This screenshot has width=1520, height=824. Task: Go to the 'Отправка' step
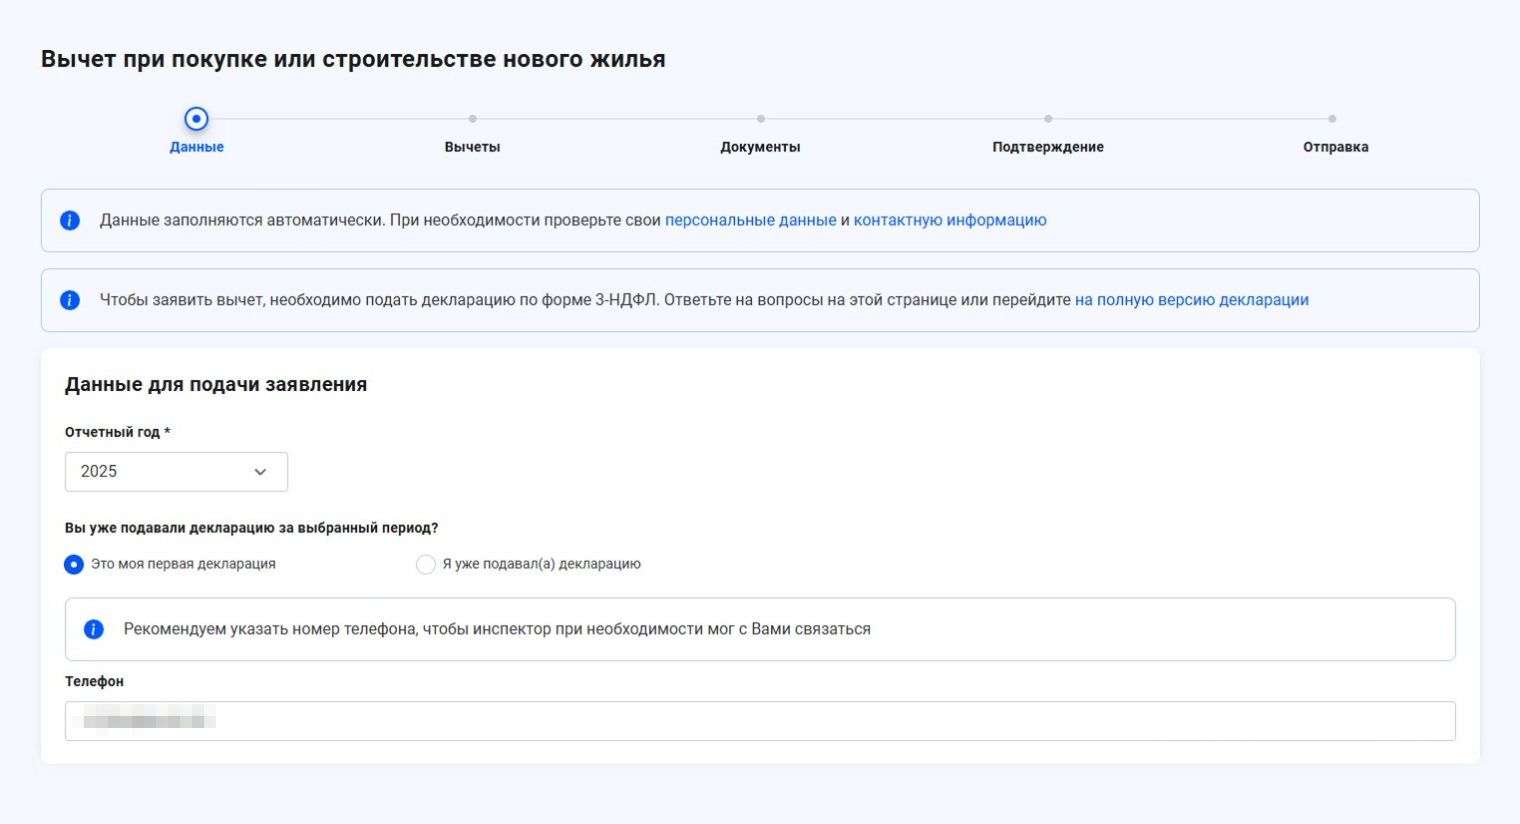pos(1336,147)
